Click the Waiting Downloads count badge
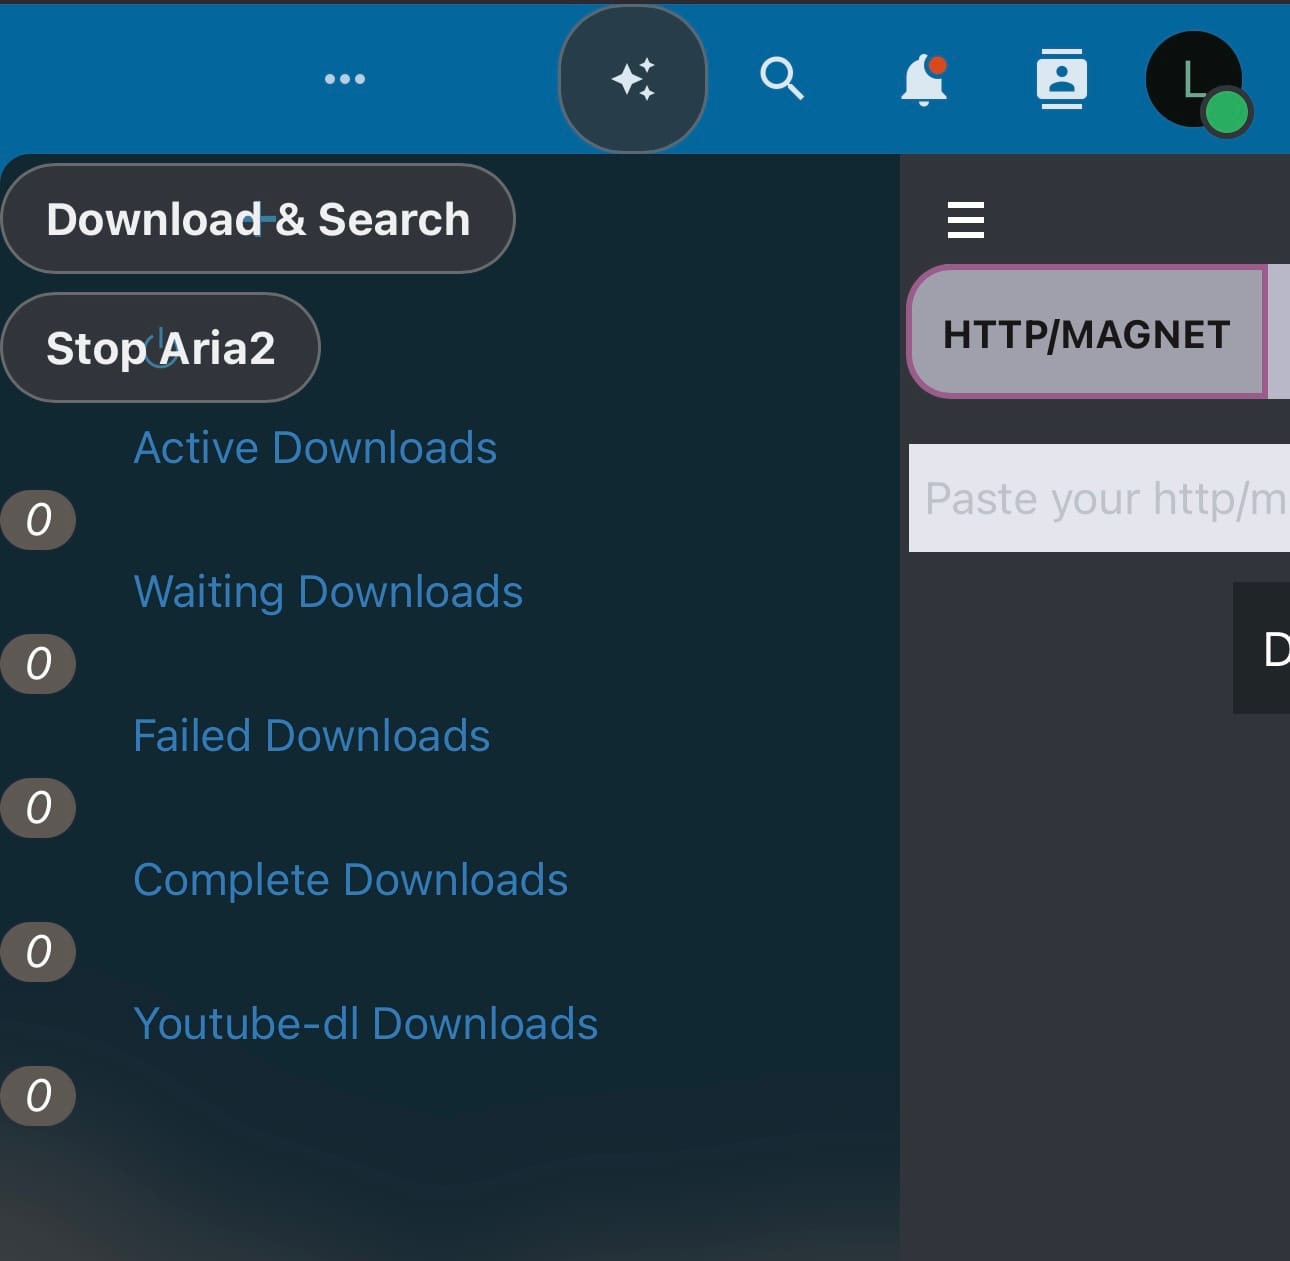 pos(38,664)
